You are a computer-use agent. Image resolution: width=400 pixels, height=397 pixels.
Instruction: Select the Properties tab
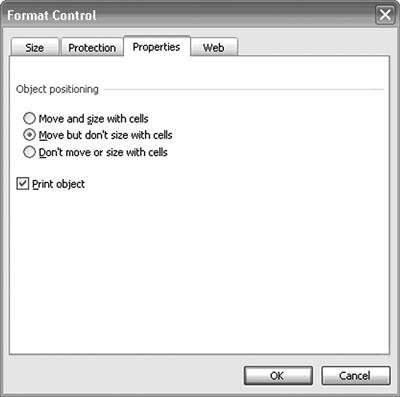point(157,46)
